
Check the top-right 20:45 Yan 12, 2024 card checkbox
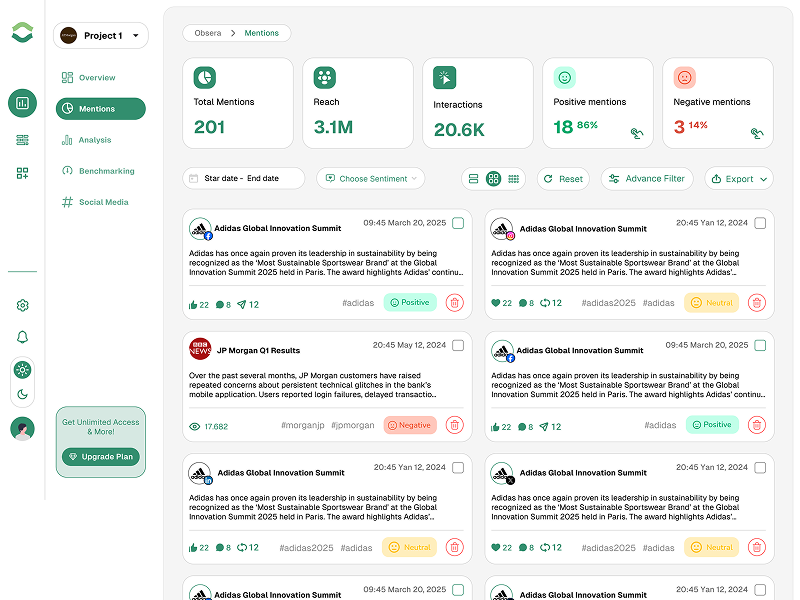pos(760,223)
